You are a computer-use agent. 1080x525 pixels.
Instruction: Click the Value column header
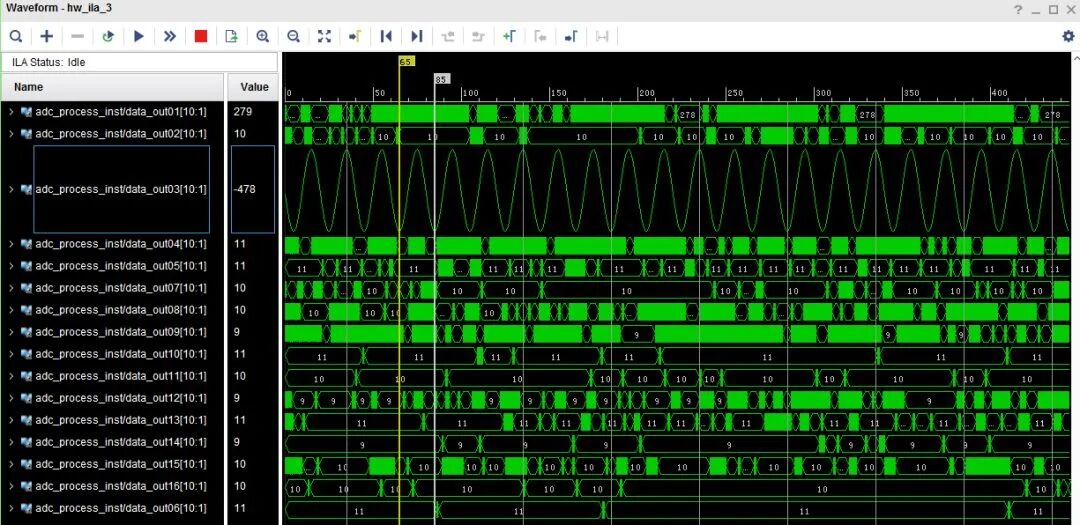point(254,87)
